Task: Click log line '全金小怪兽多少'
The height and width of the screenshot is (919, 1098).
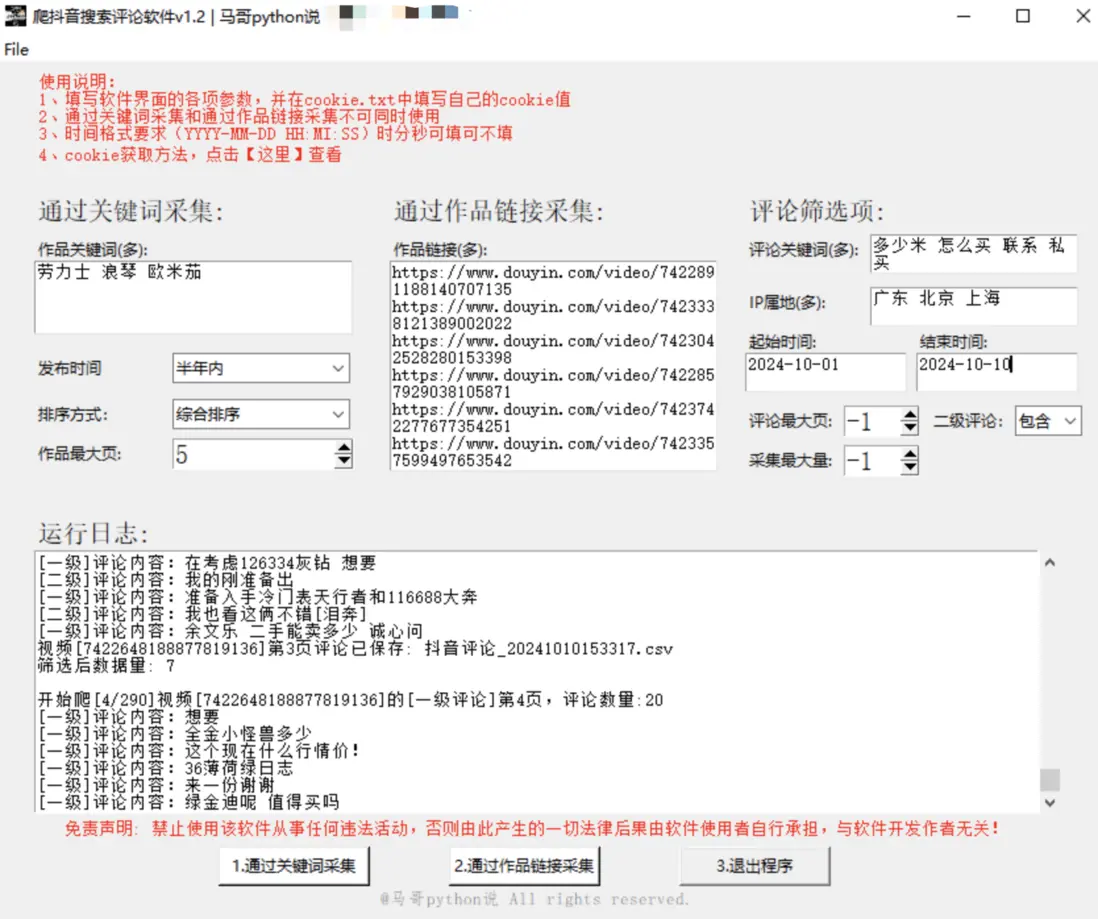Action: pyautogui.click(x=174, y=733)
